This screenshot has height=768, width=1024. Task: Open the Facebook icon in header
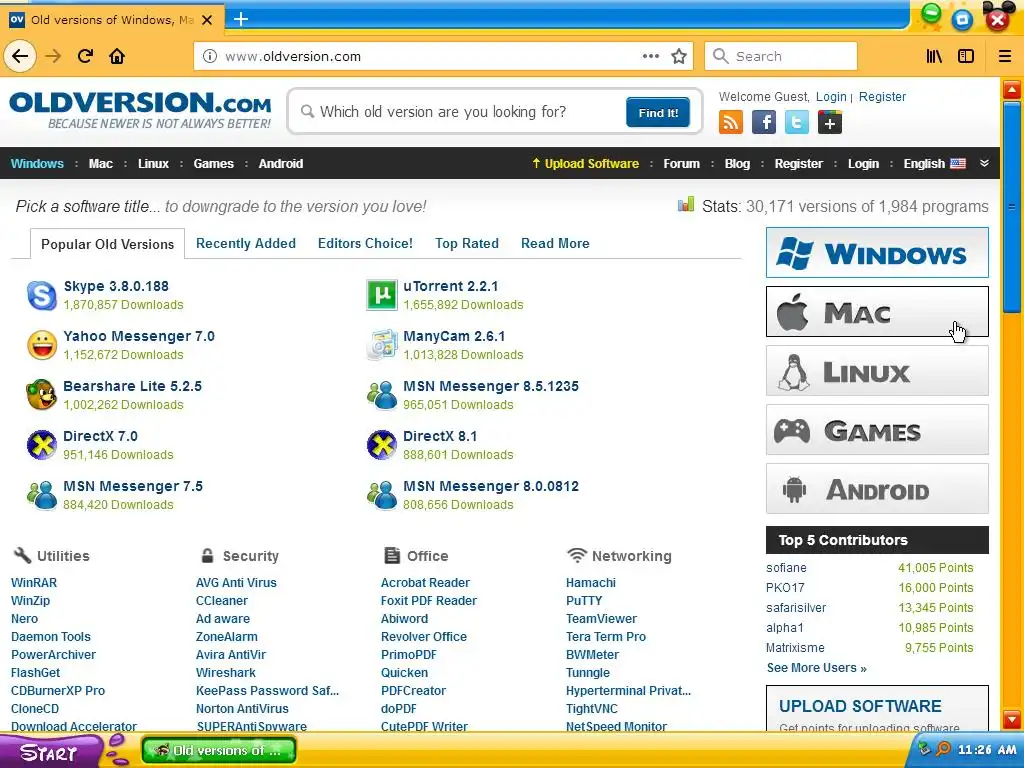763,122
